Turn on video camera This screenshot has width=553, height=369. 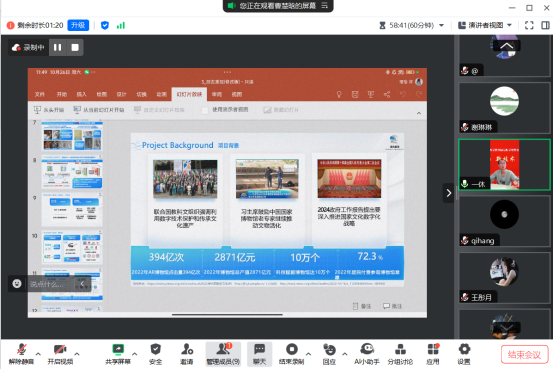[60, 354]
